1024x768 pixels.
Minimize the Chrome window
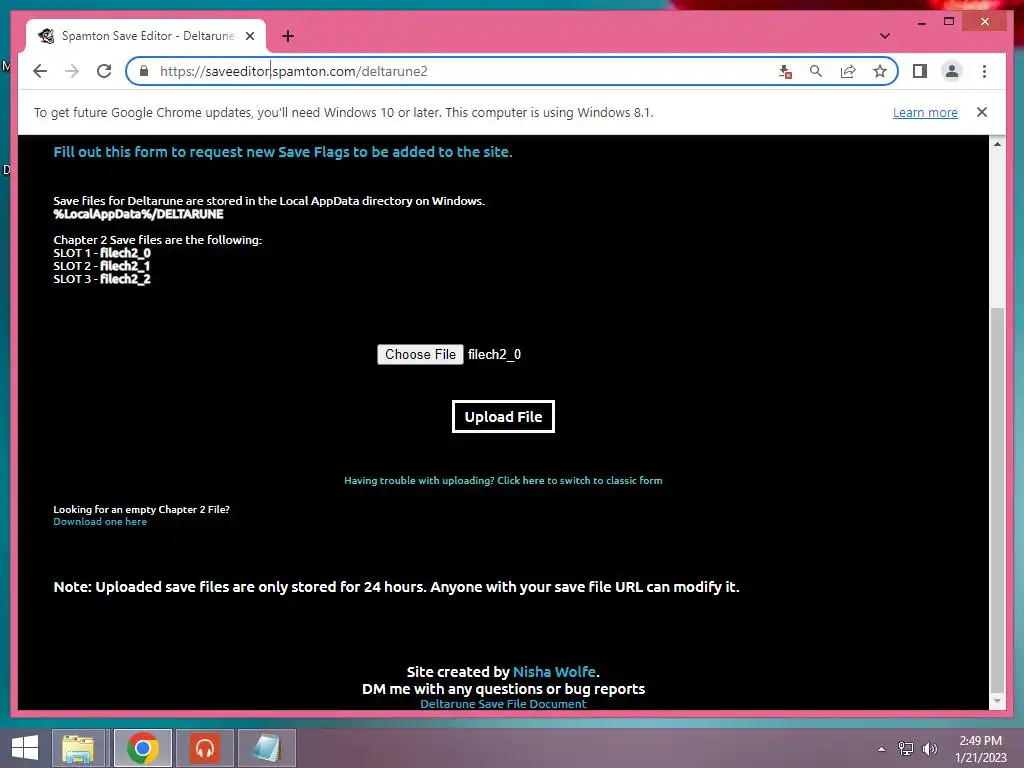[921, 22]
